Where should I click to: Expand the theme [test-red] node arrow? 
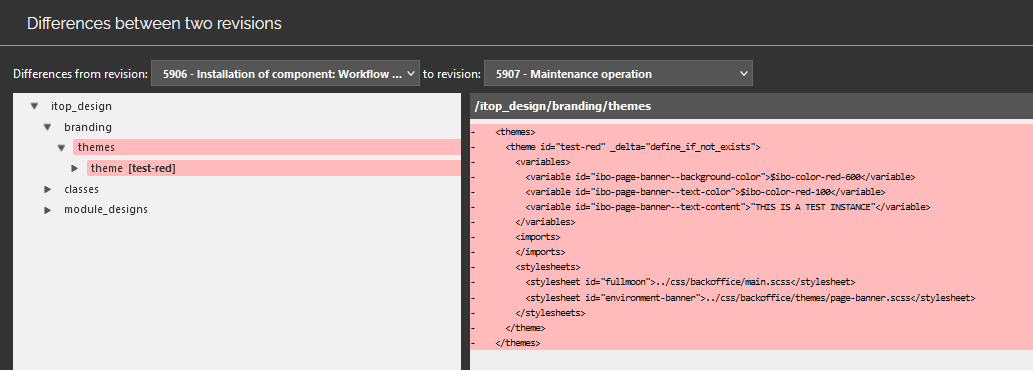(74, 169)
